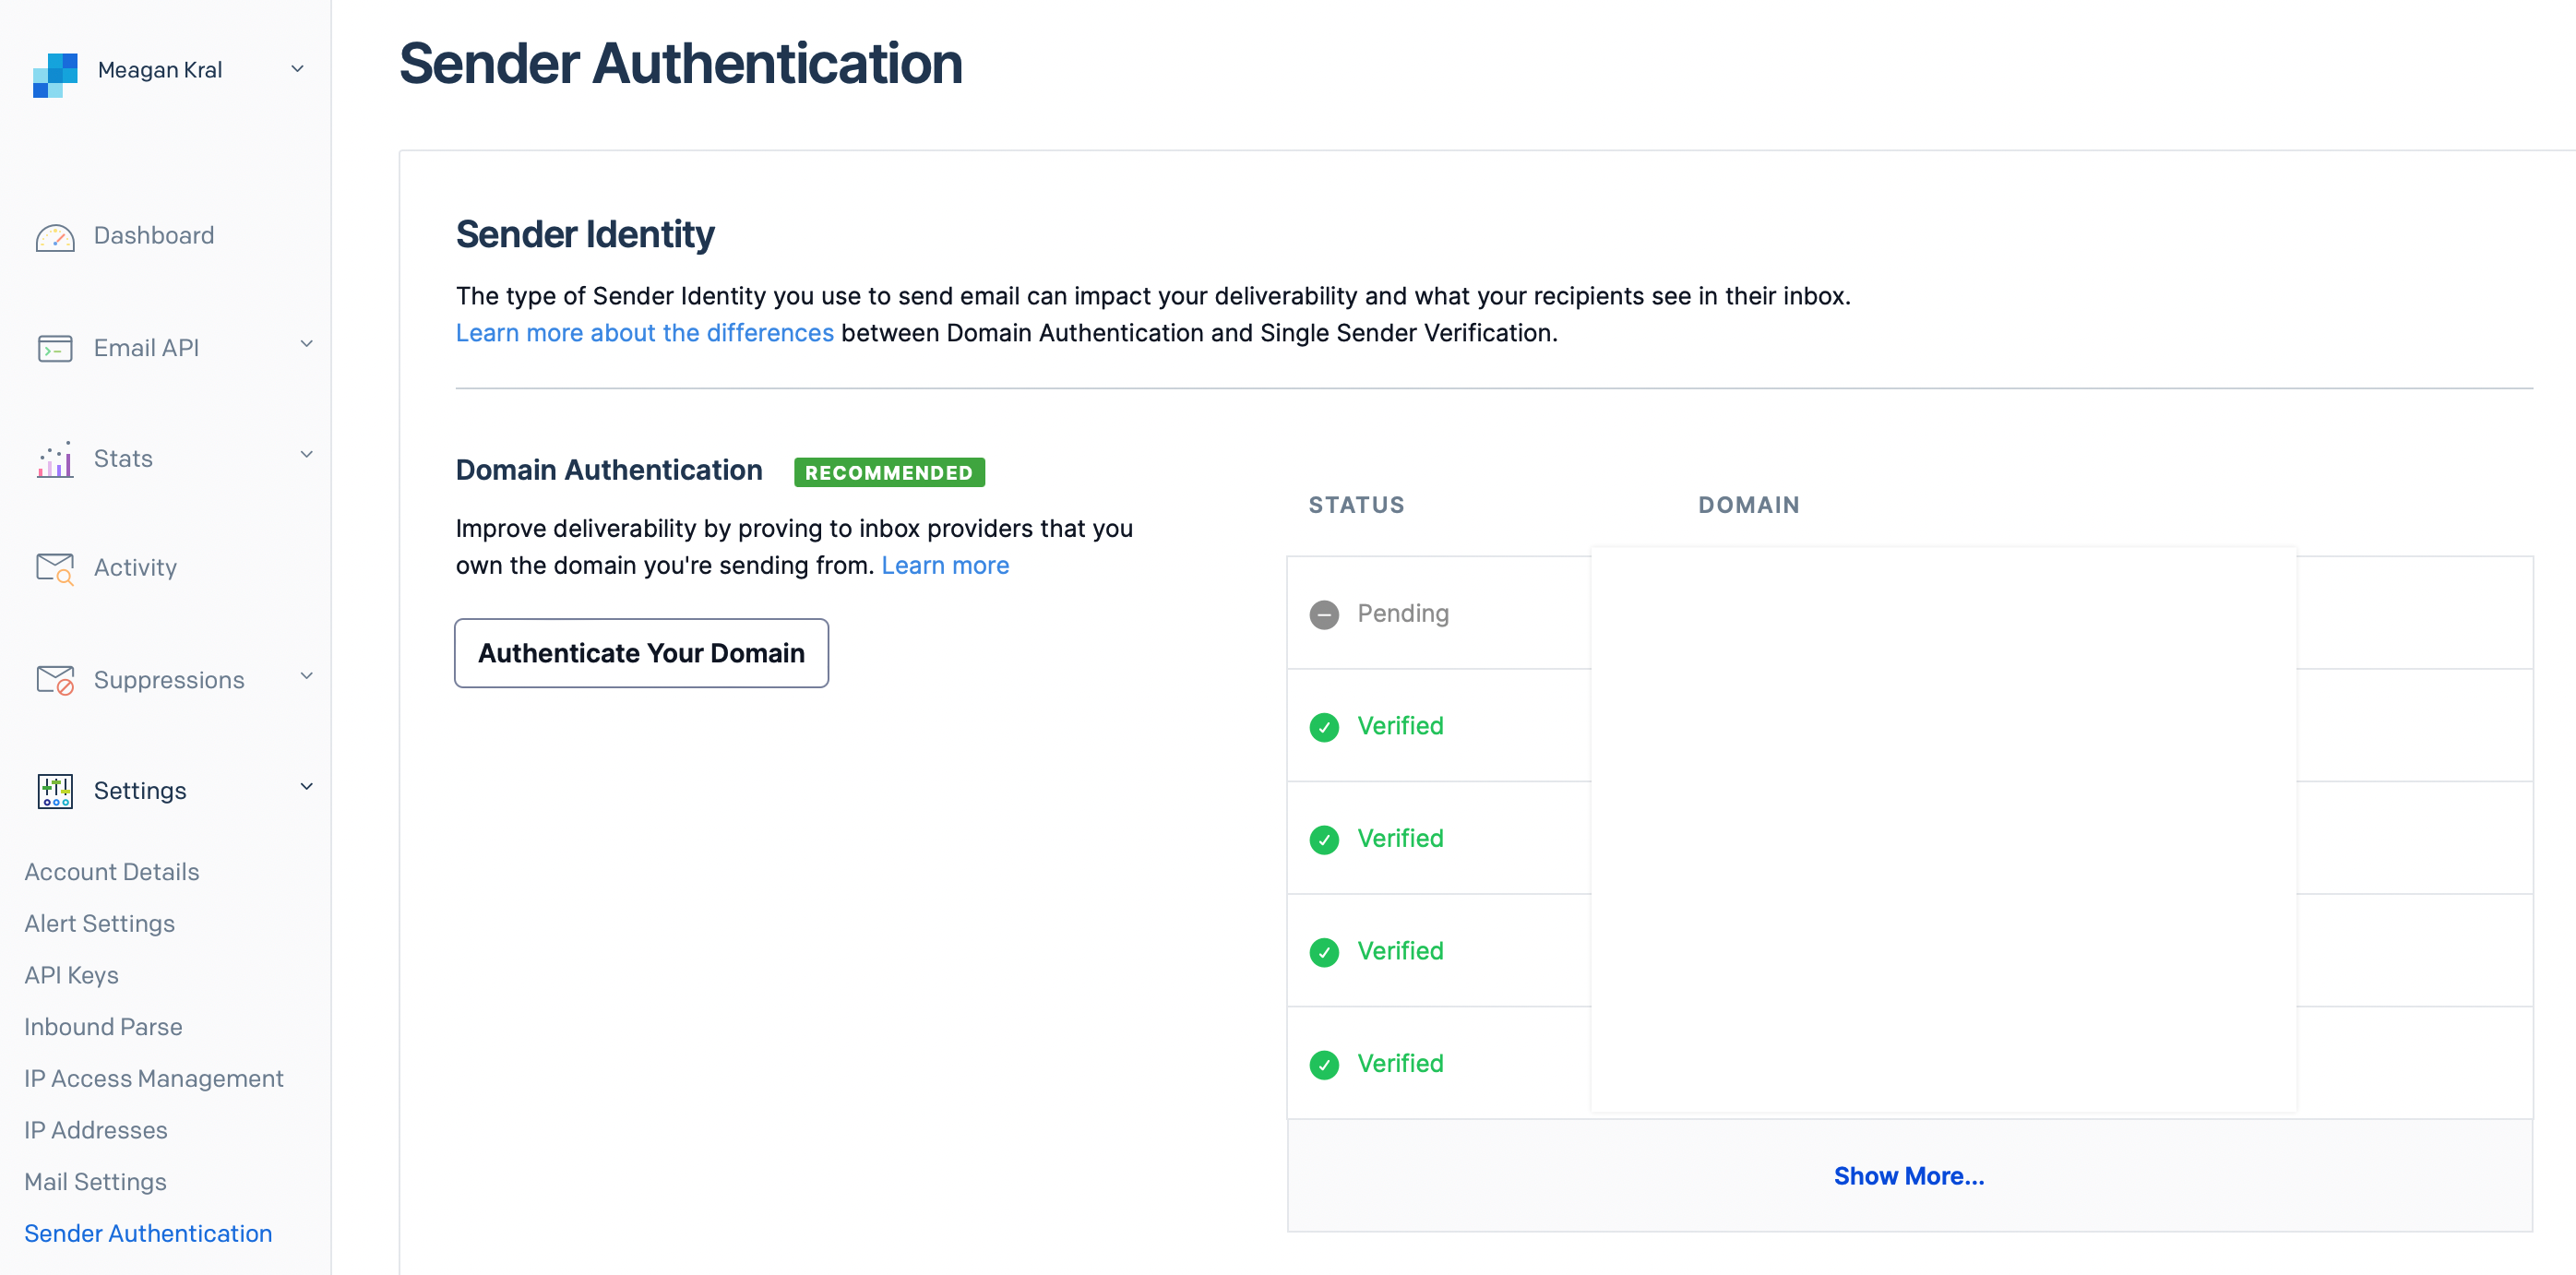Click the SendGrid logo icon
This screenshot has height=1275, width=2576.
pos(55,74)
